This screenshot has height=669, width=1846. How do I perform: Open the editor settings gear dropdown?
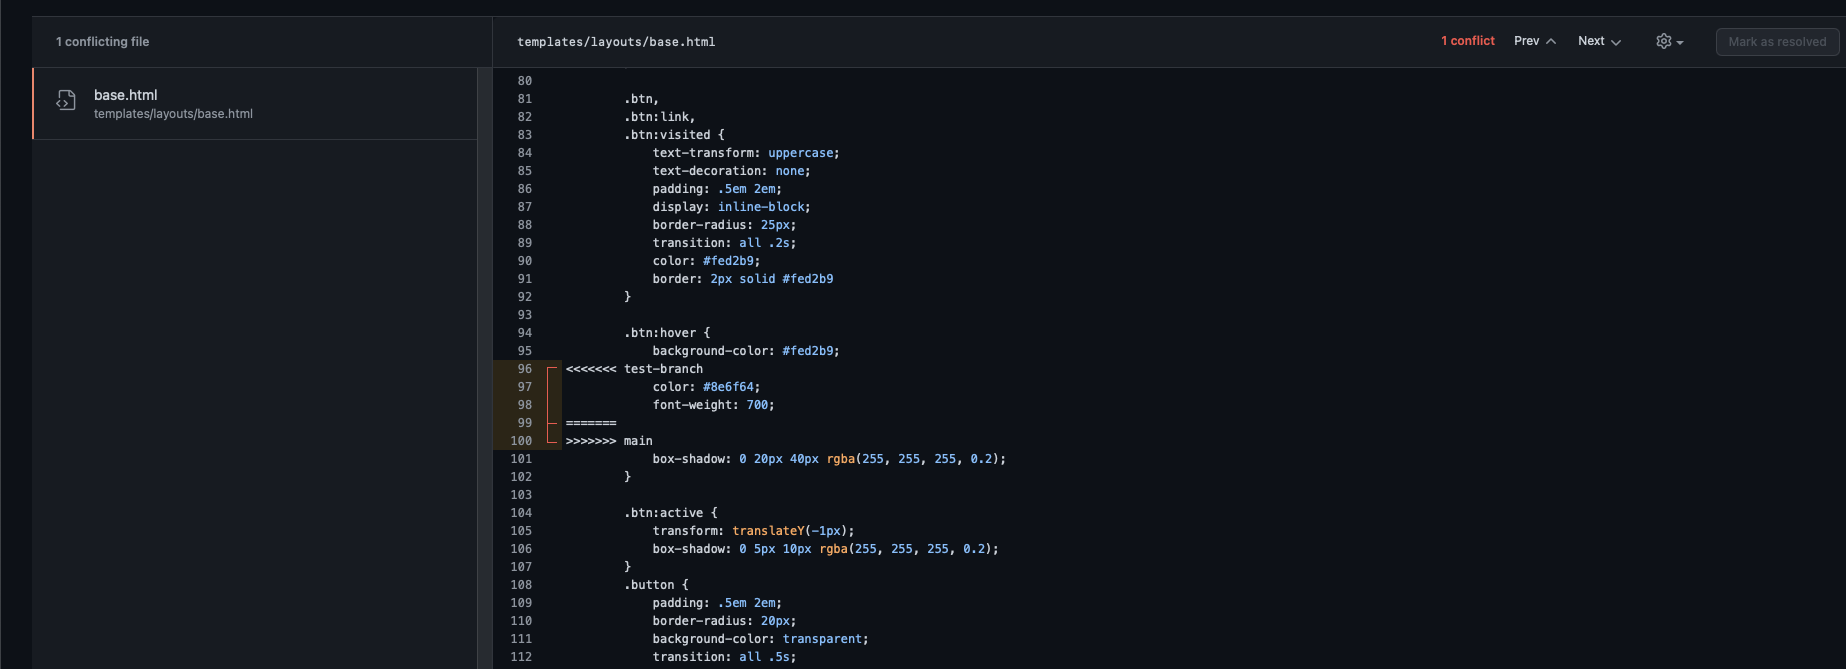pyautogui.click(x=1669, y=41)
